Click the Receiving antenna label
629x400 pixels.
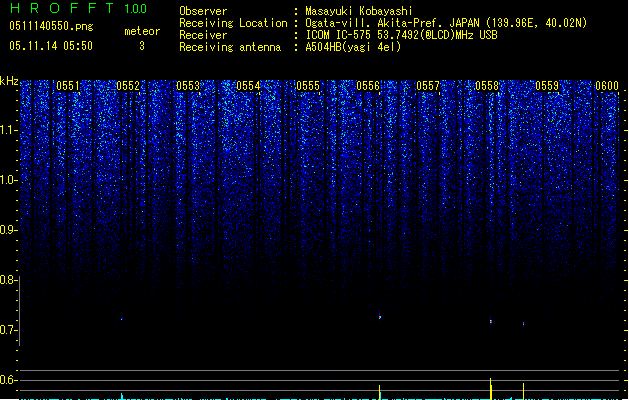[x=230, y=47]
